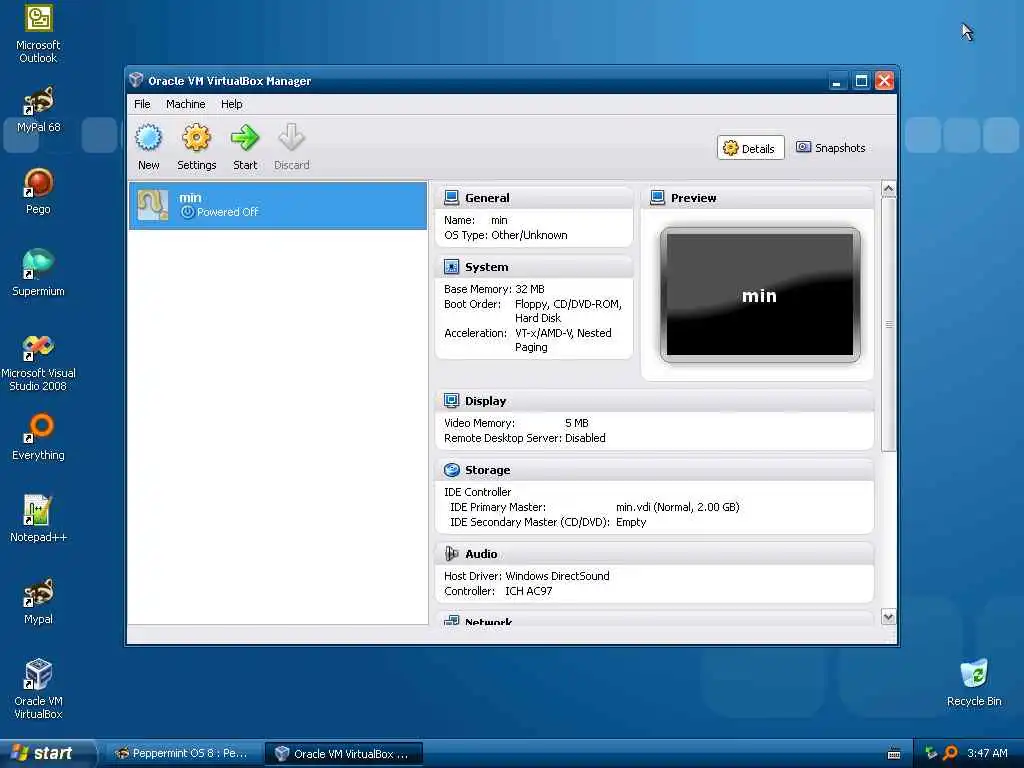Open Pego desktop shortcut
The width and height of the screenshot is (1024, 768).
(x=38, y=191)
